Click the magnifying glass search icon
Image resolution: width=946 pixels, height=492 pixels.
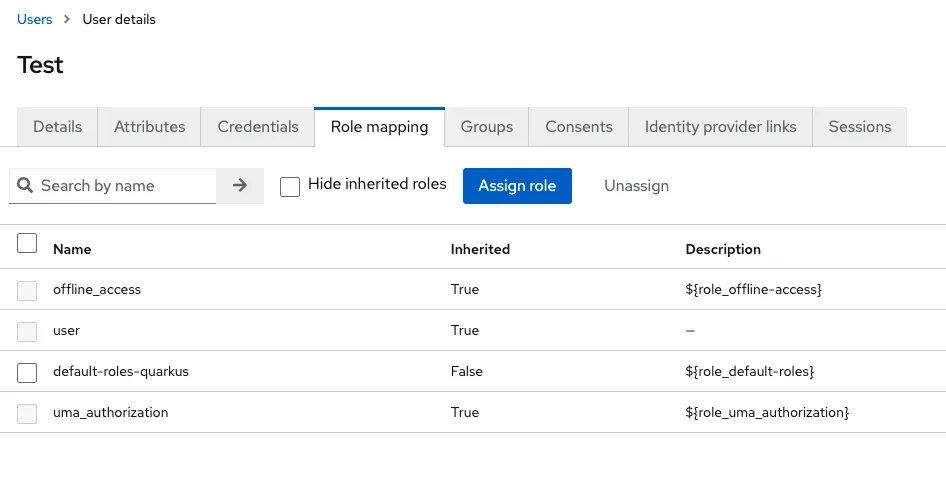25,185
